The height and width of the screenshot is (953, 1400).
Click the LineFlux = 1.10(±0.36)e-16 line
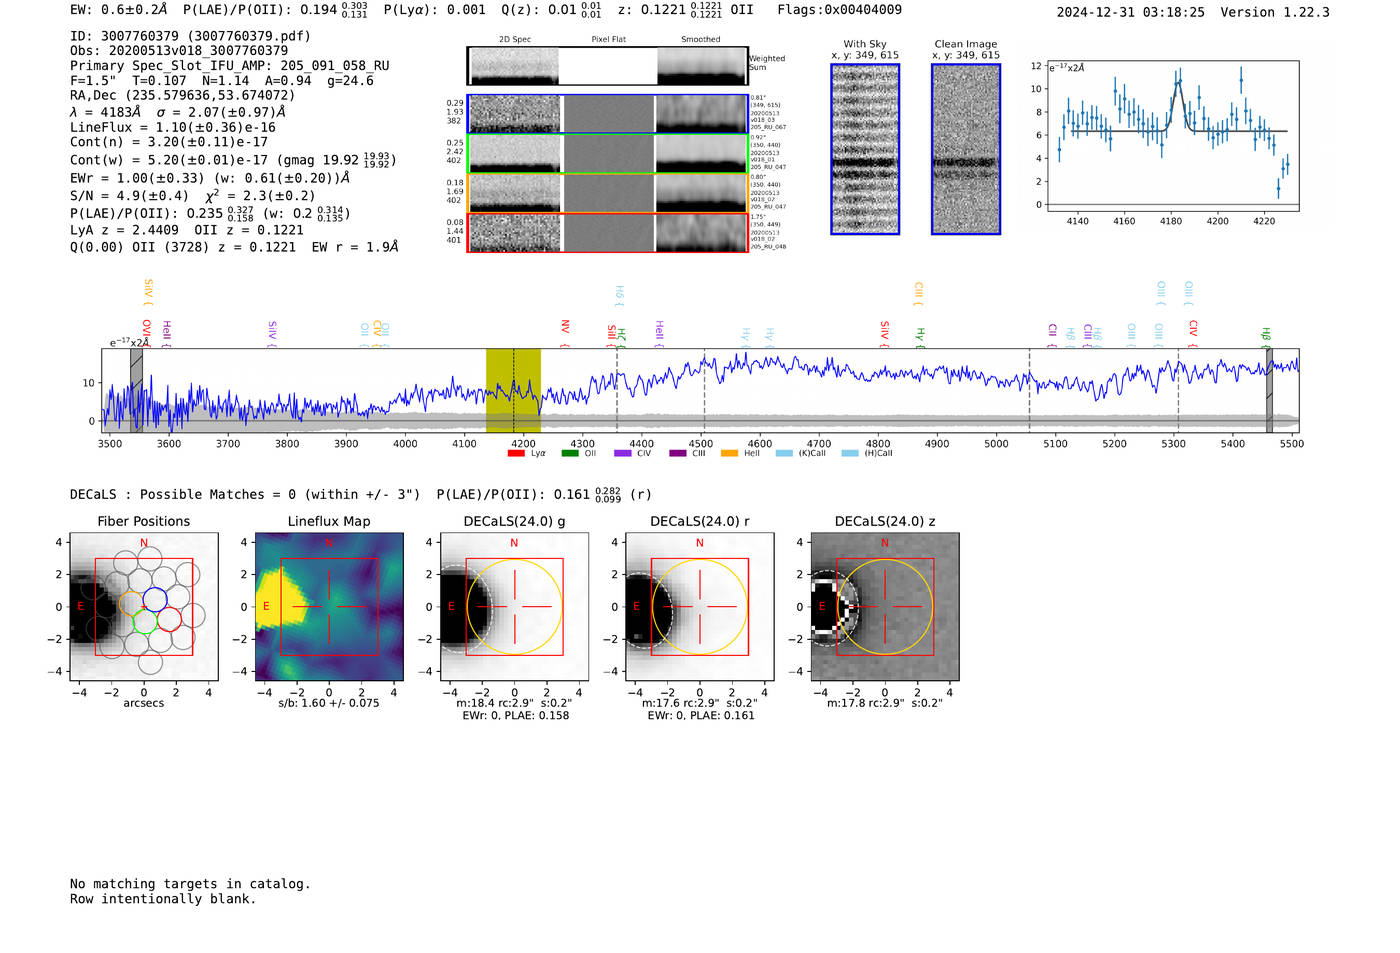(x=173, y=127)
